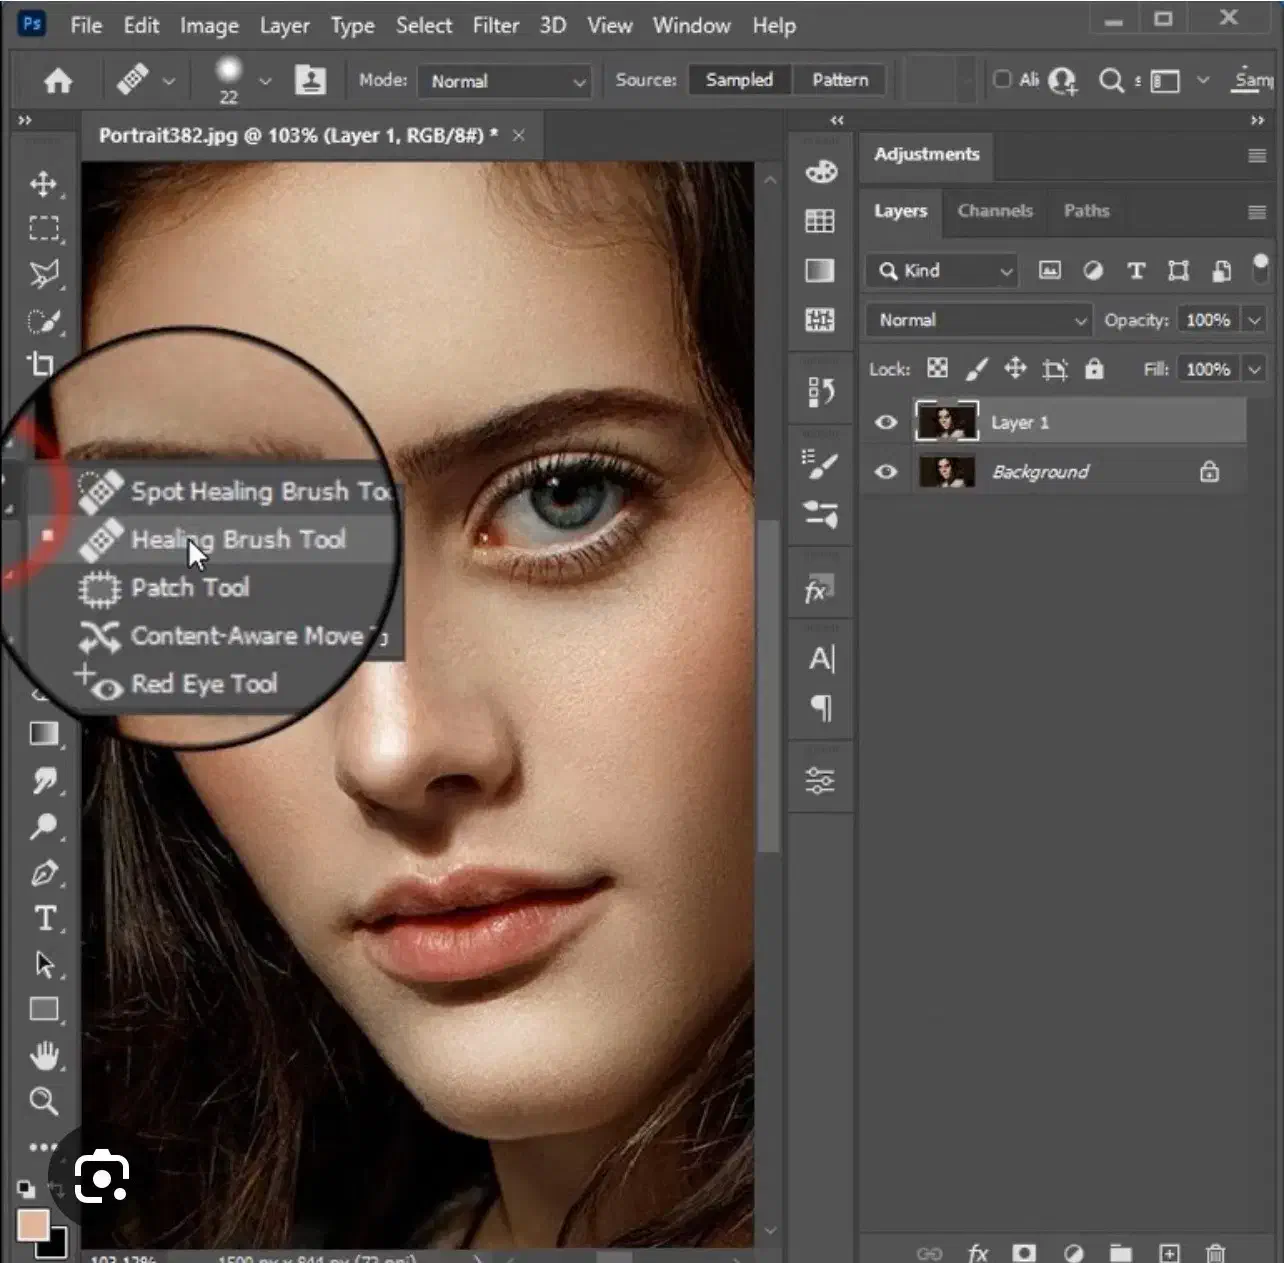Open the Mode dropdown set to Normal

point(505,81)
